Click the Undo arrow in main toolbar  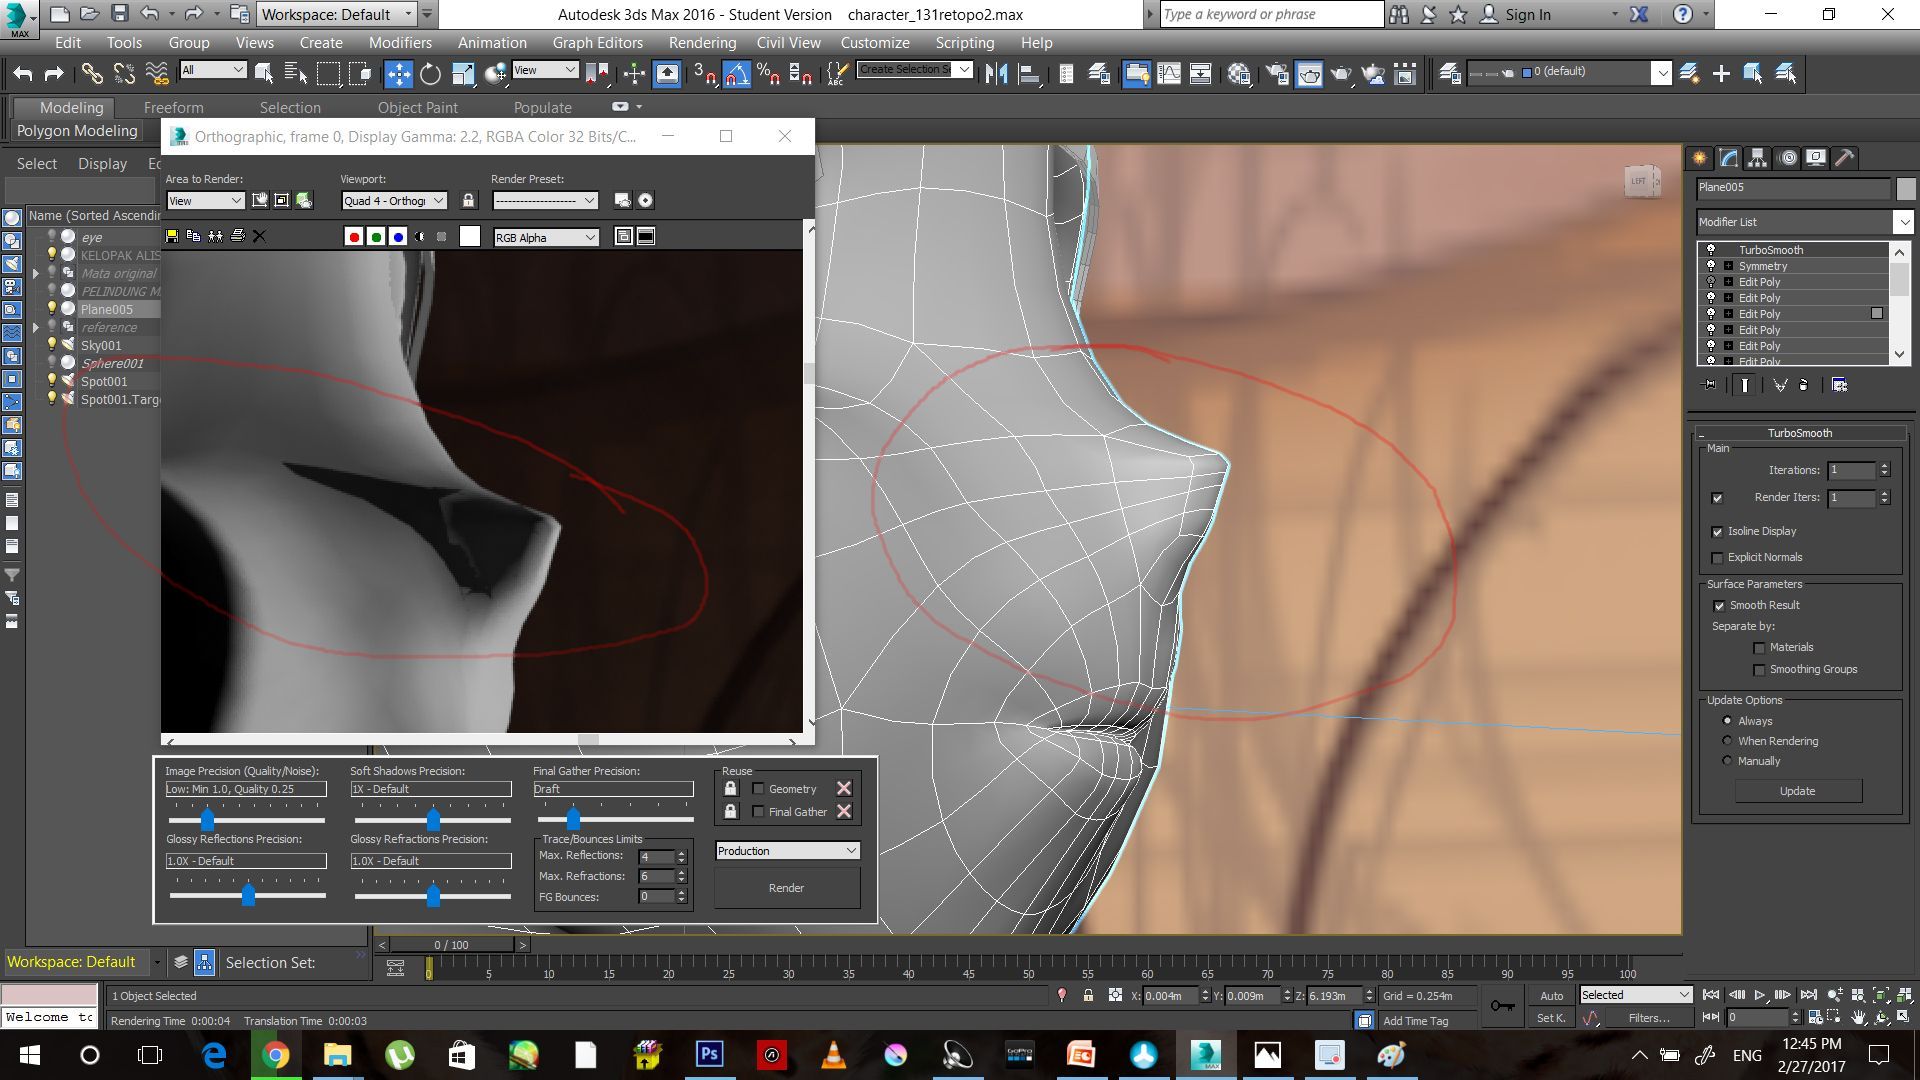pos(23,73)
